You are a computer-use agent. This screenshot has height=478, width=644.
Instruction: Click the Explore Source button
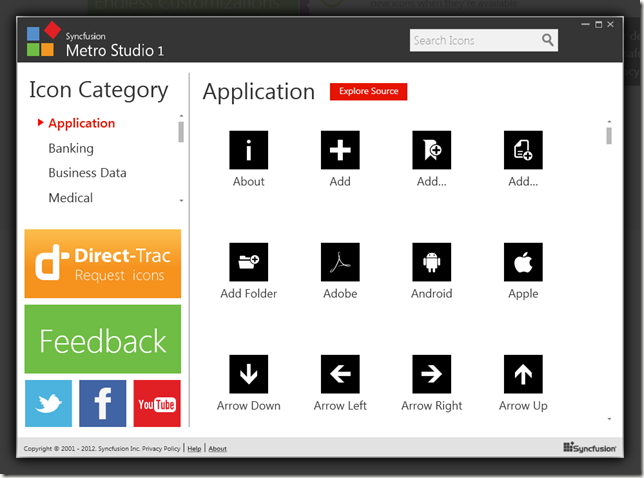pos(368,91)
